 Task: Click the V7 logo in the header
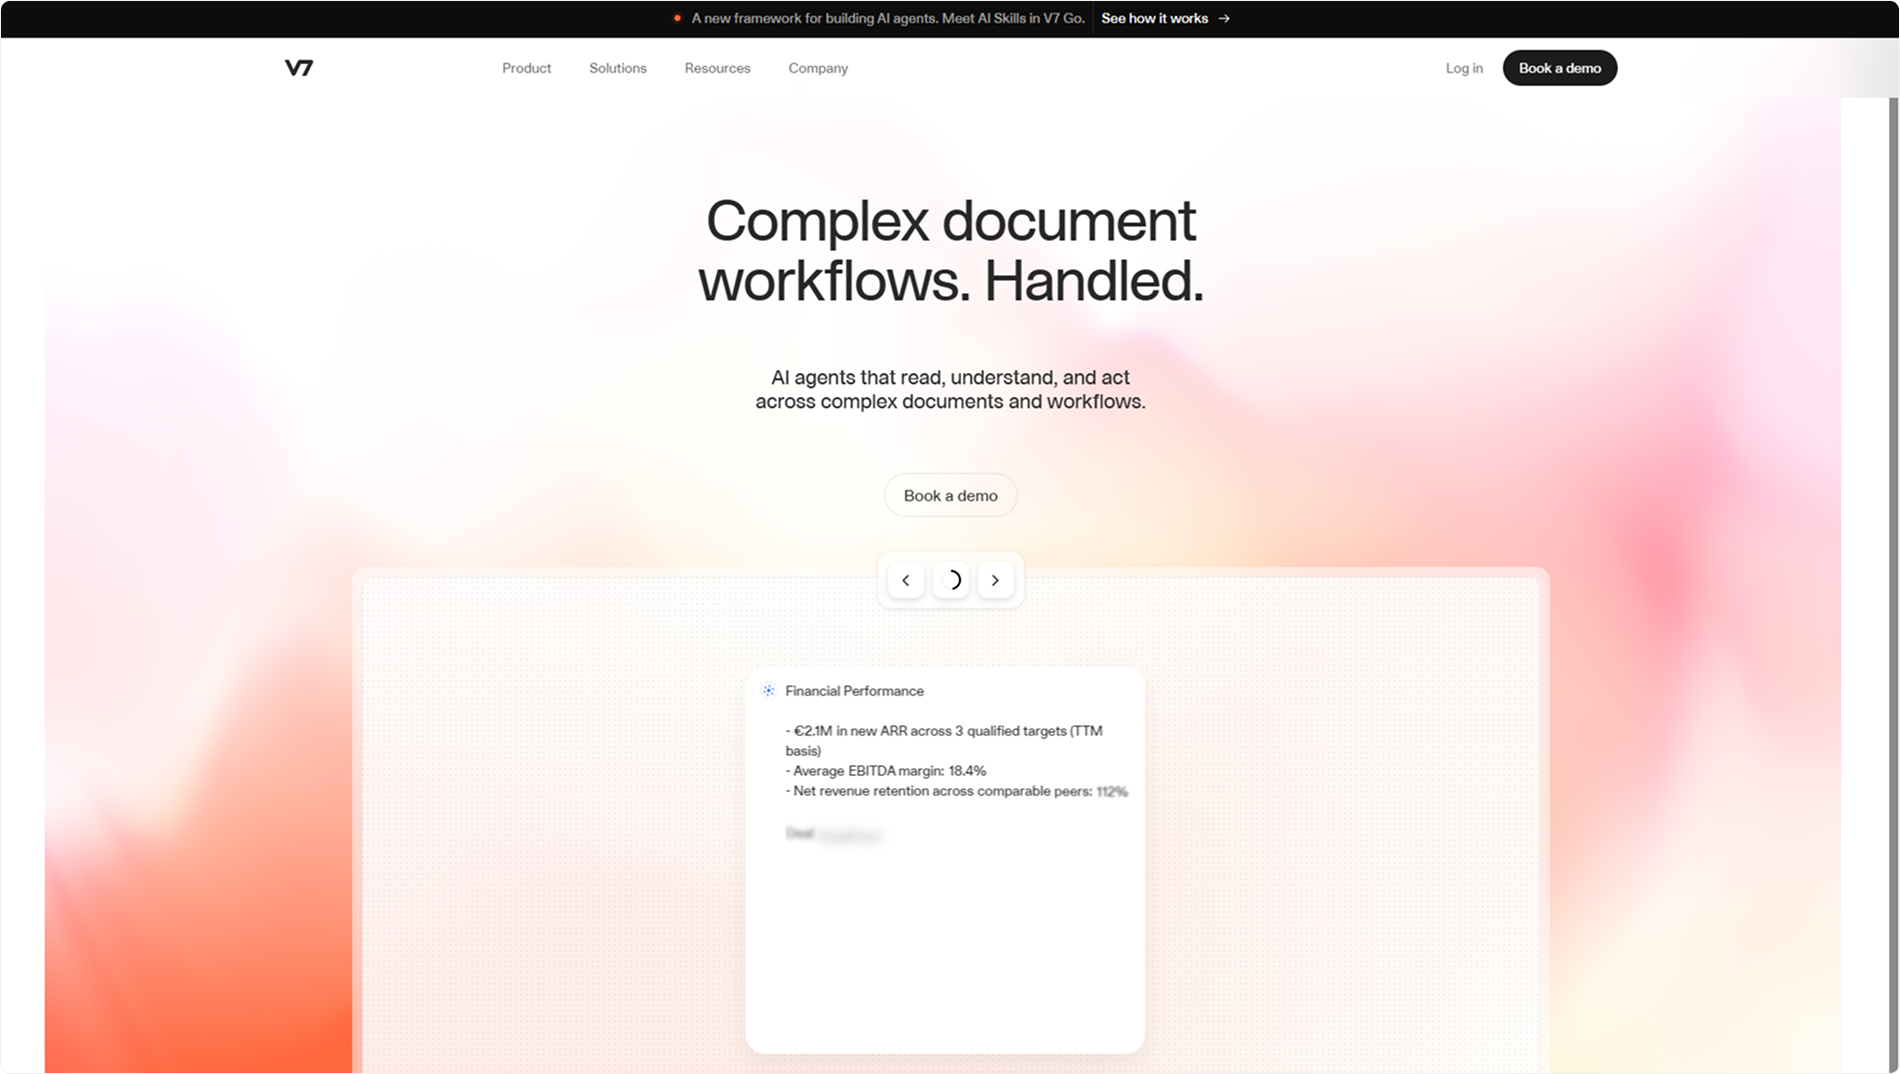299,67
